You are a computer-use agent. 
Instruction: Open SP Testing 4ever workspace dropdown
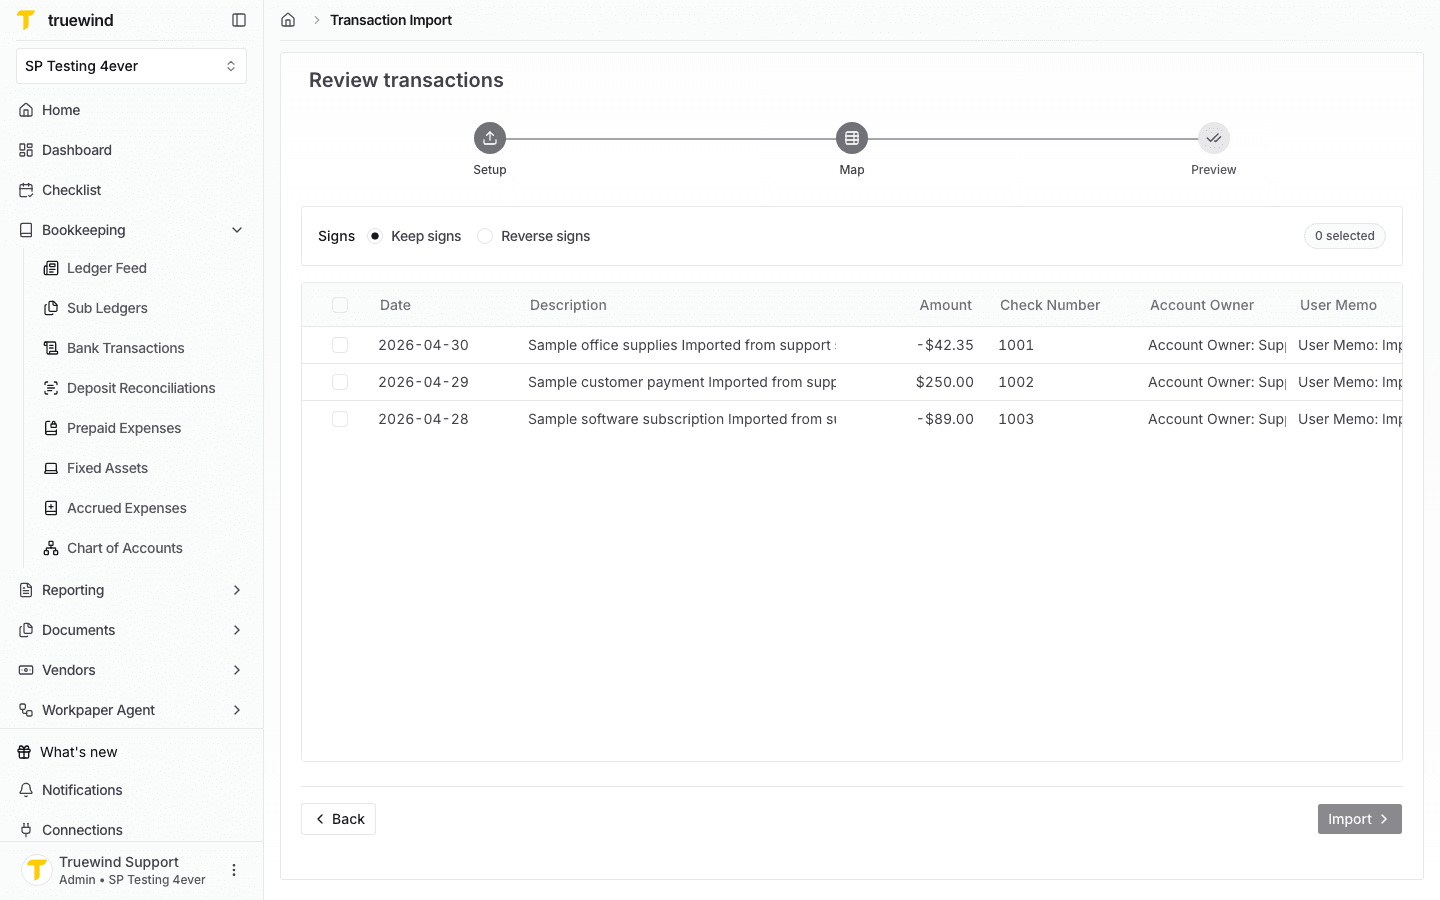[132, 66]
